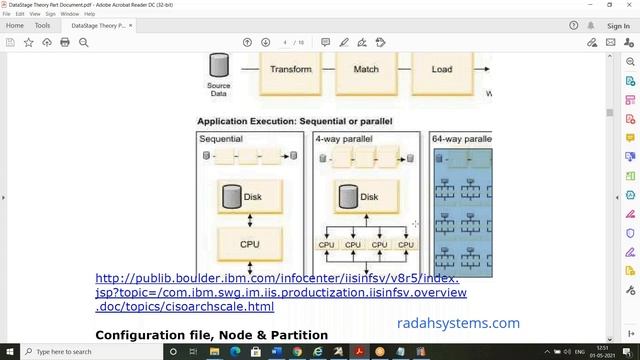Open the Window menu
Image resolution: width=640 pixels, height=360 pixels.
[70, 14]
